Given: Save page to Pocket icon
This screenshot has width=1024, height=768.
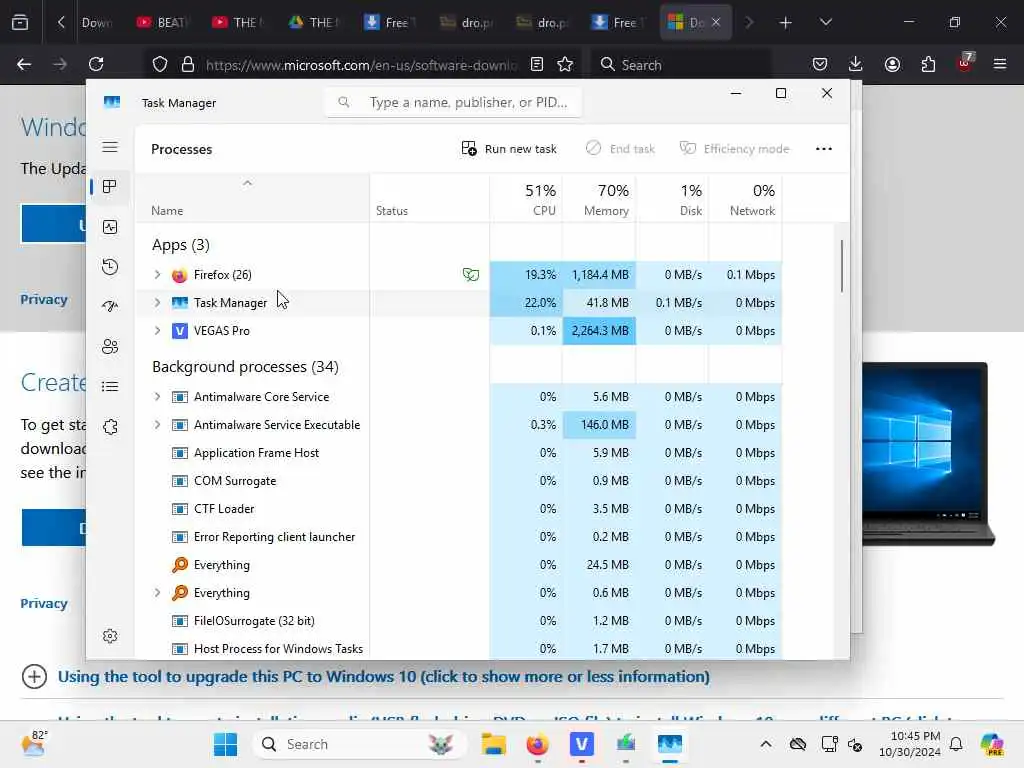Looking at the screenshot, I should click(820, 64).
